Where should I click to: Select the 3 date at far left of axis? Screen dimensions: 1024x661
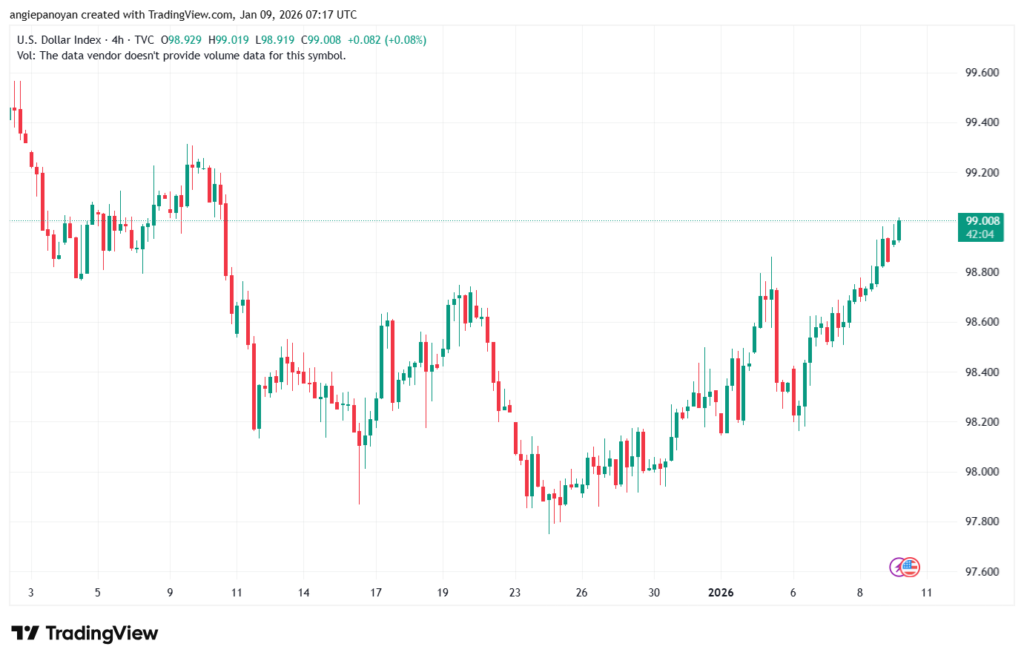31,593
